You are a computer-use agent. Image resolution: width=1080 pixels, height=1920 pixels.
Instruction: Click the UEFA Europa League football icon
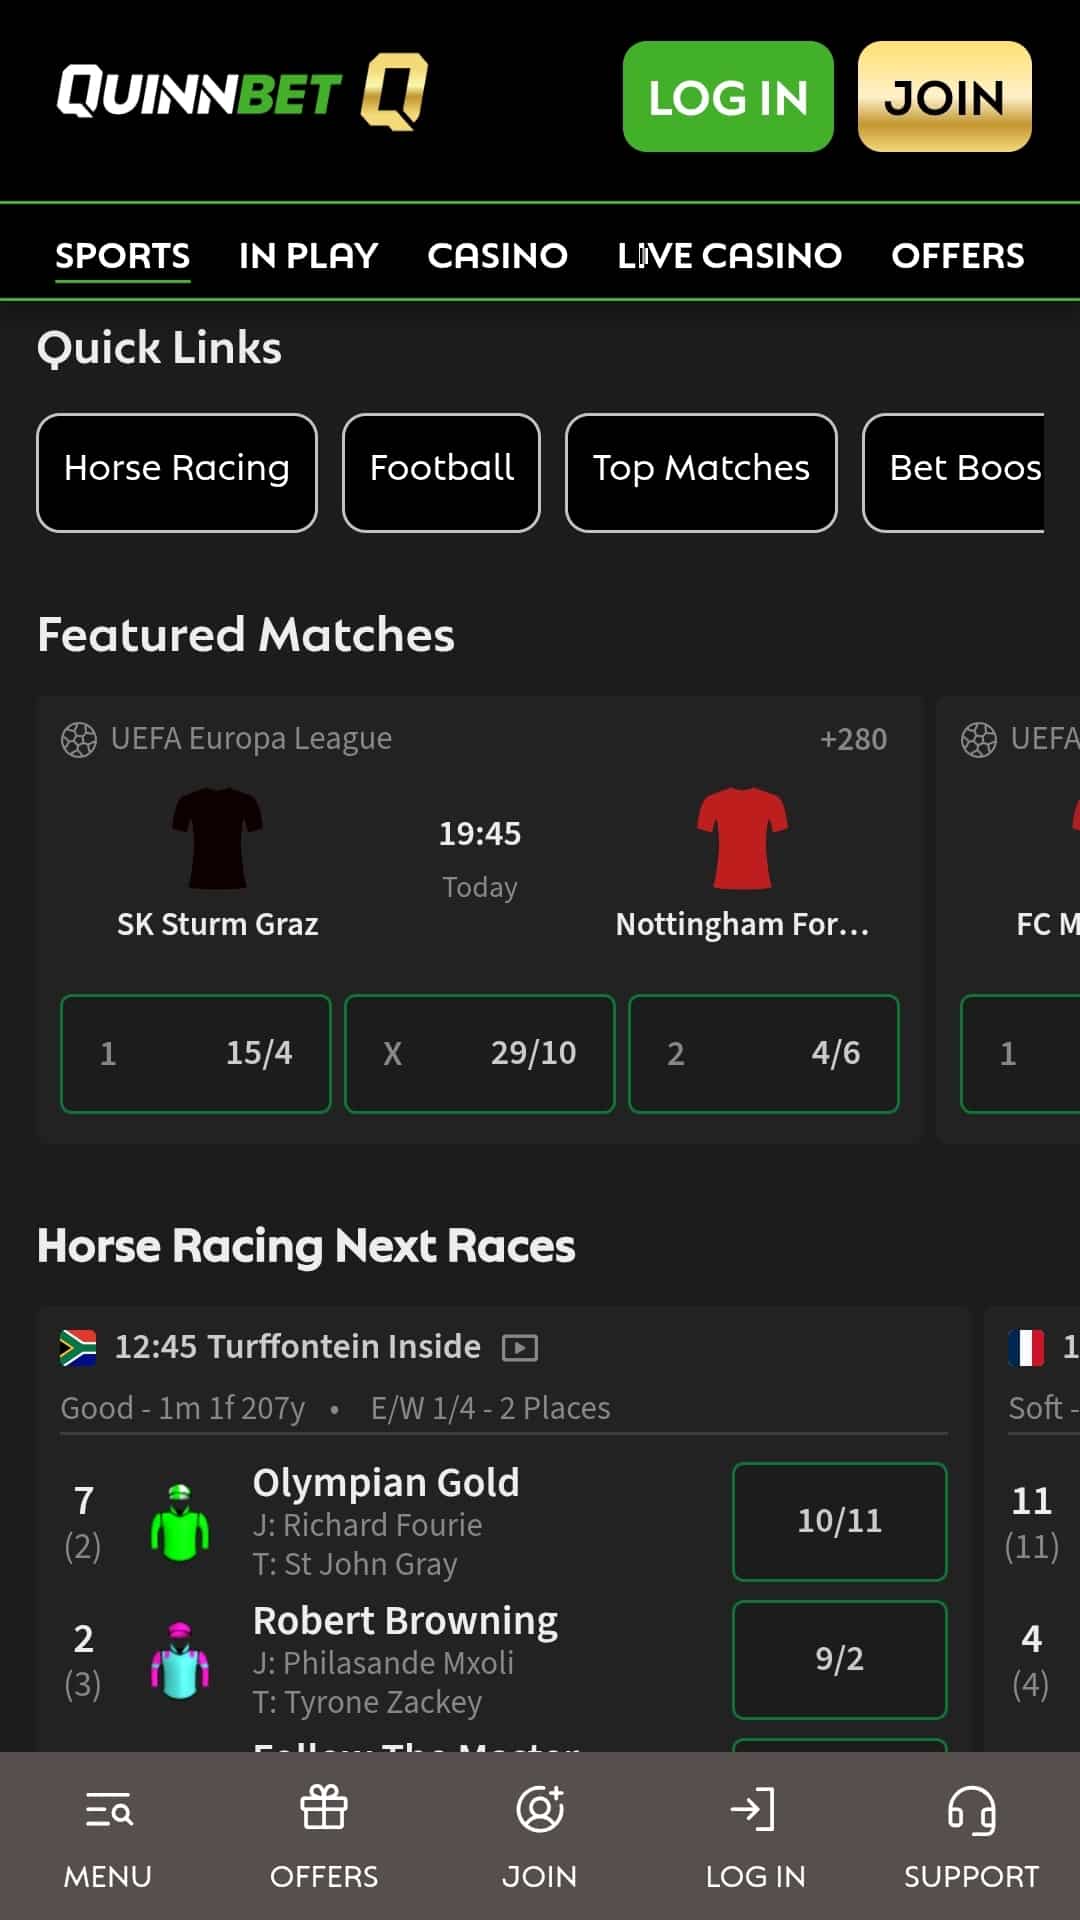click(78, 738)
